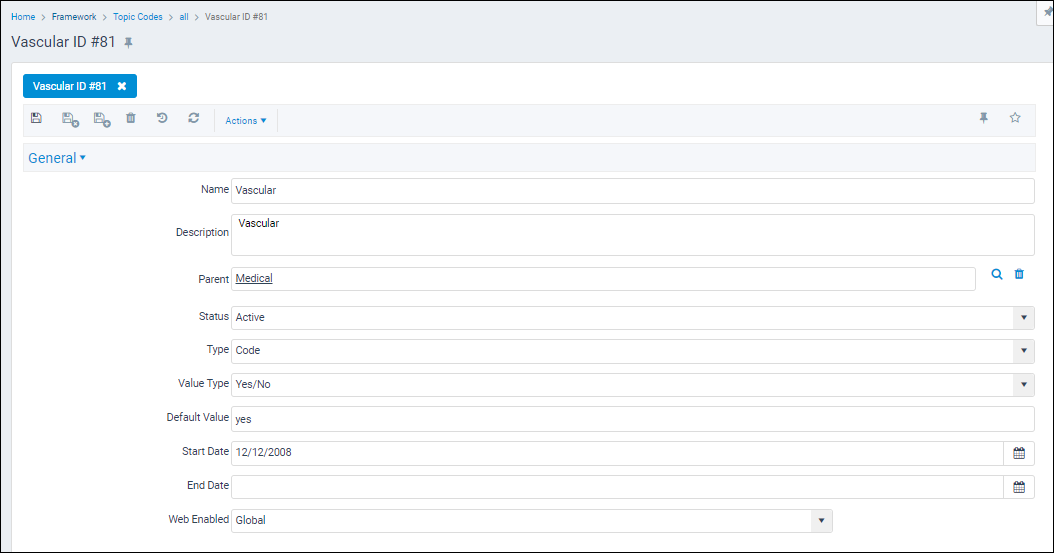1054x553 pixels.
Task: Click the Default Value input field
Action: [633, 419]
